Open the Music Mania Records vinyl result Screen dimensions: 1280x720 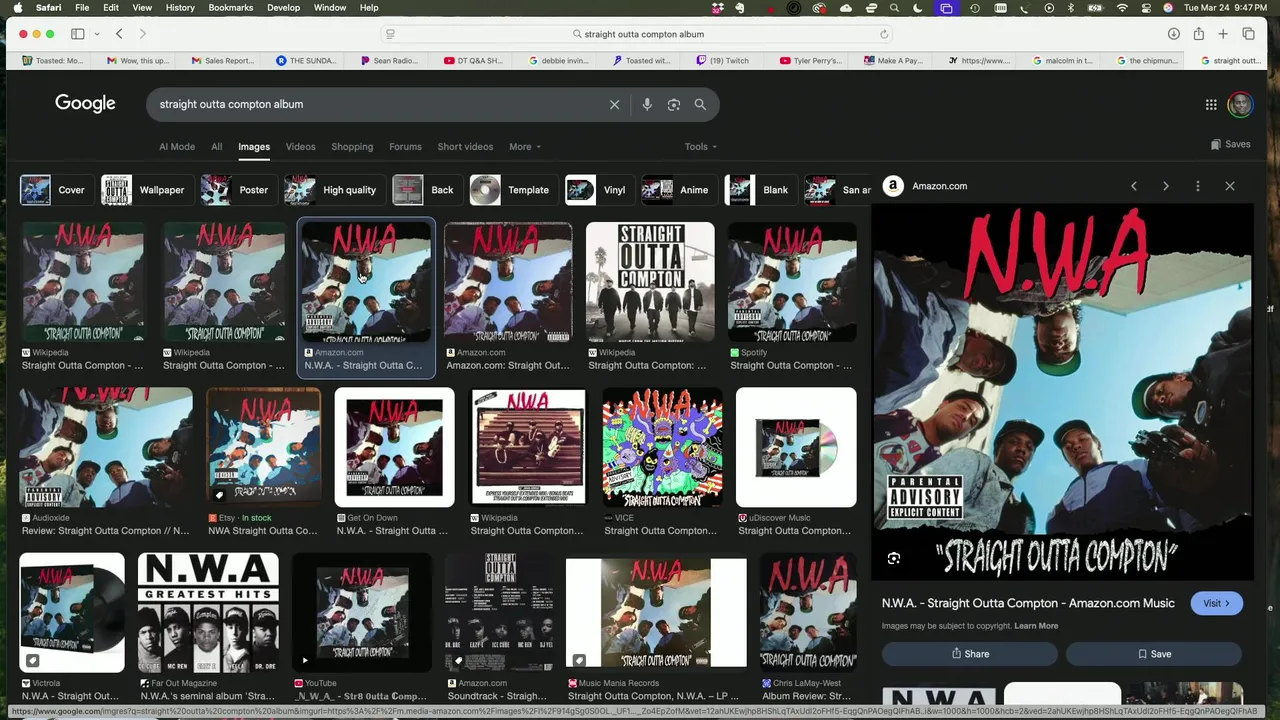[x=656, y=613]
